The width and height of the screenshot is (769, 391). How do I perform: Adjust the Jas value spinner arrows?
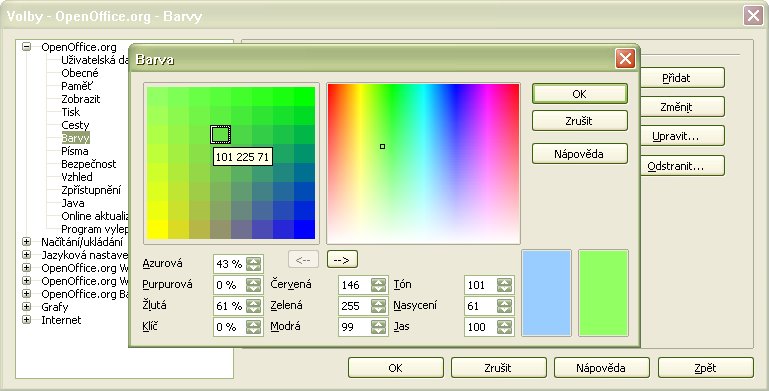504,327
